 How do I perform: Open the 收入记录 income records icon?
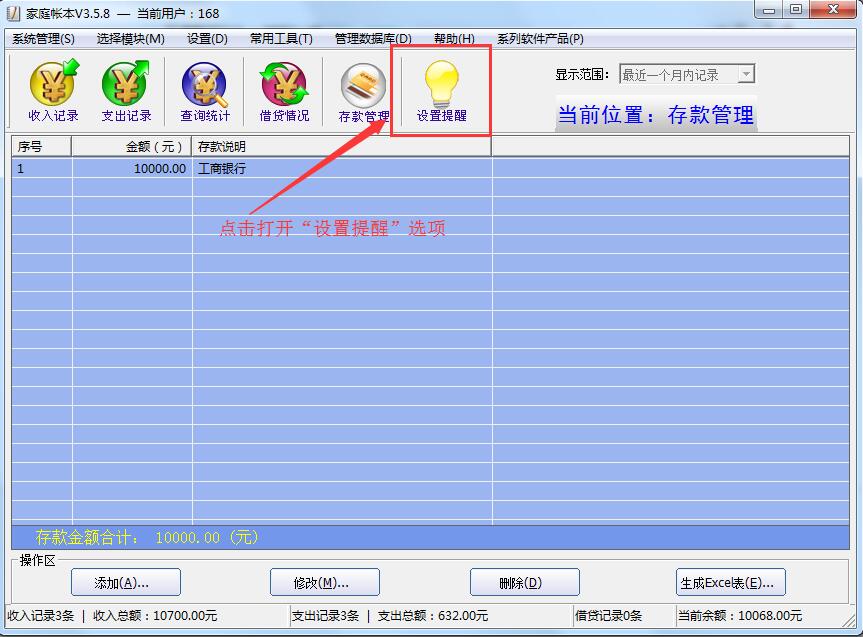tap(53, 91)
